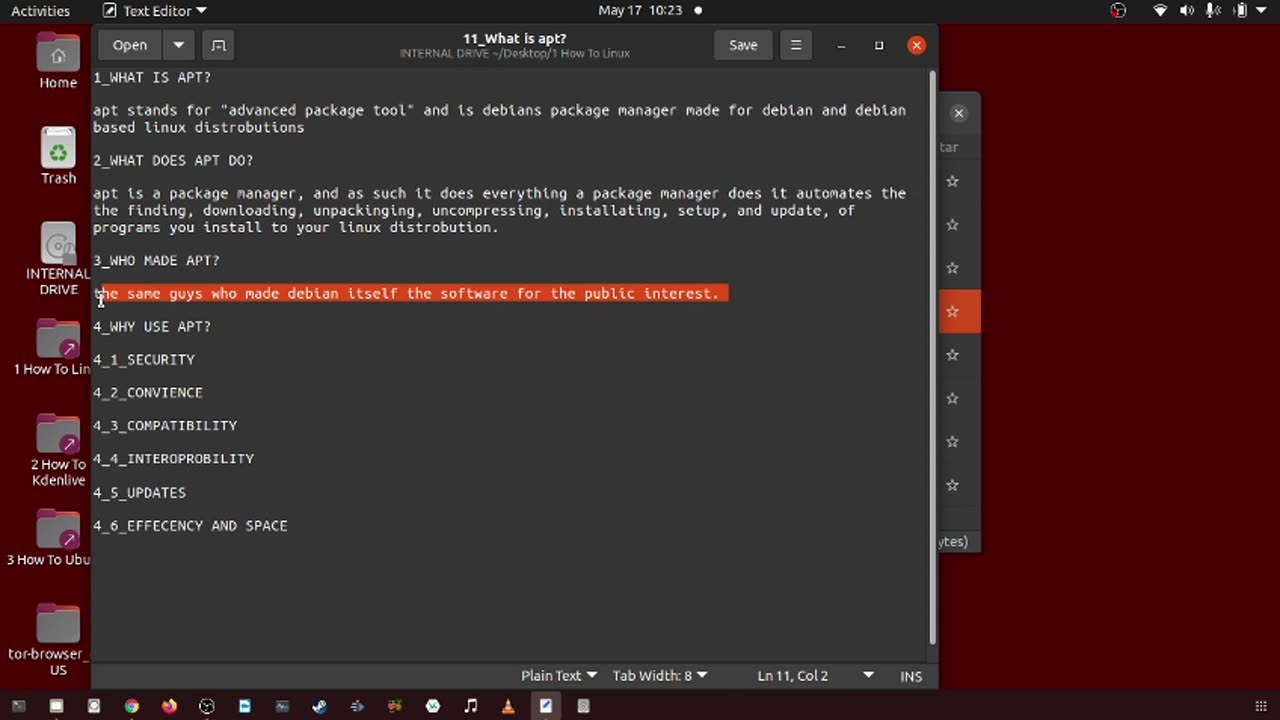
Task: Click the Text Editor vertical scrollbar
Action: point(933,355)
